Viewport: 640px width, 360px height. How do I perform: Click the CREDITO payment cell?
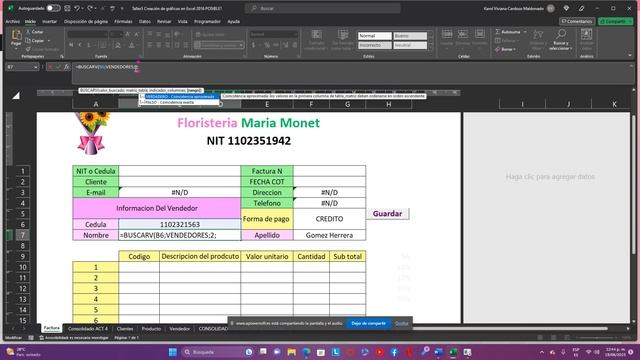pos(329,219)
